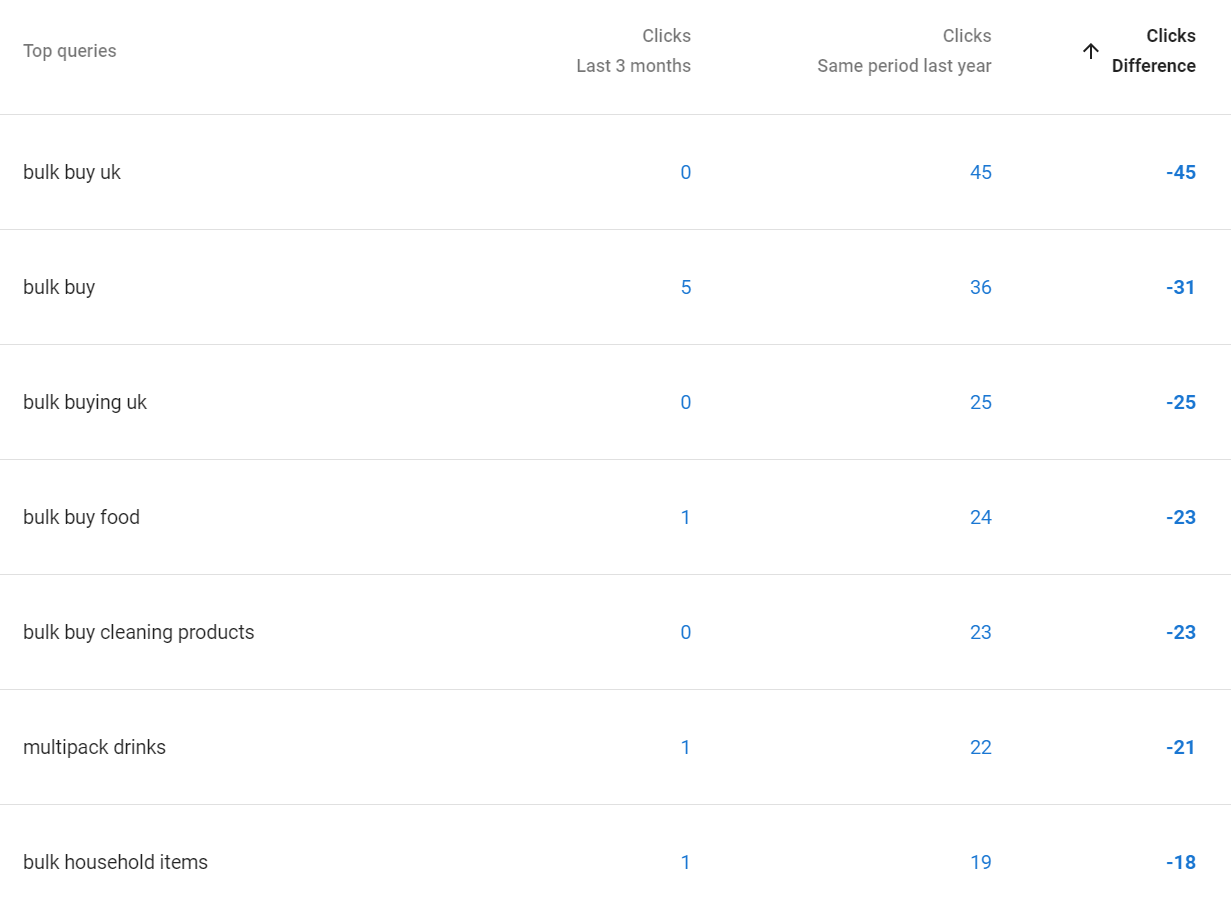The width and height of the screenshot is (1231, 898).
Task: Open the 'bulk household items' query
Action: (x=115, y=862)
